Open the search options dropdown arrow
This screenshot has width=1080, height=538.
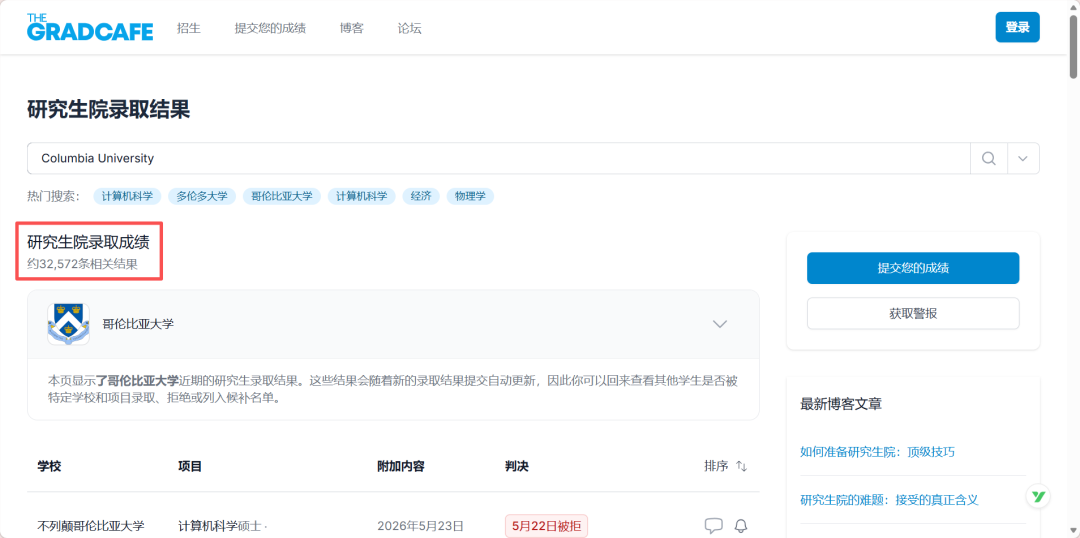point(1023,158)
